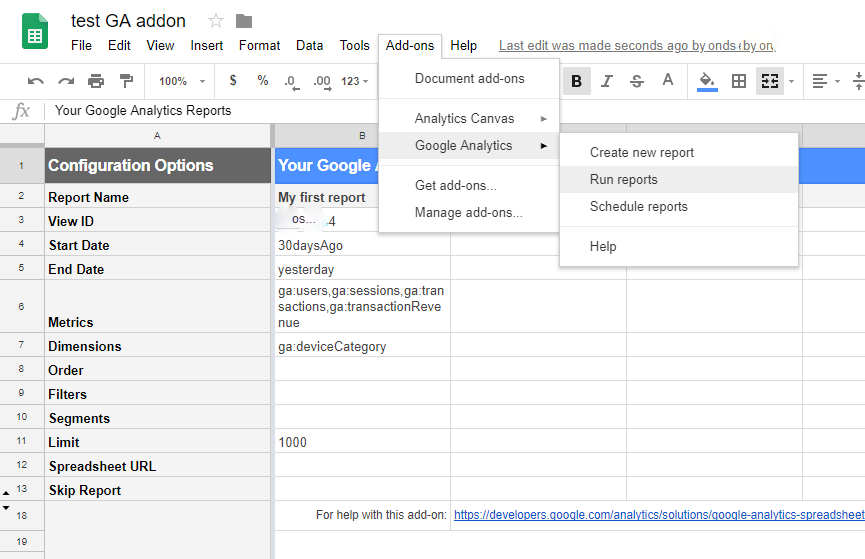865x559 pixels.
Task: Decrease decimal places
Action: 291,82
